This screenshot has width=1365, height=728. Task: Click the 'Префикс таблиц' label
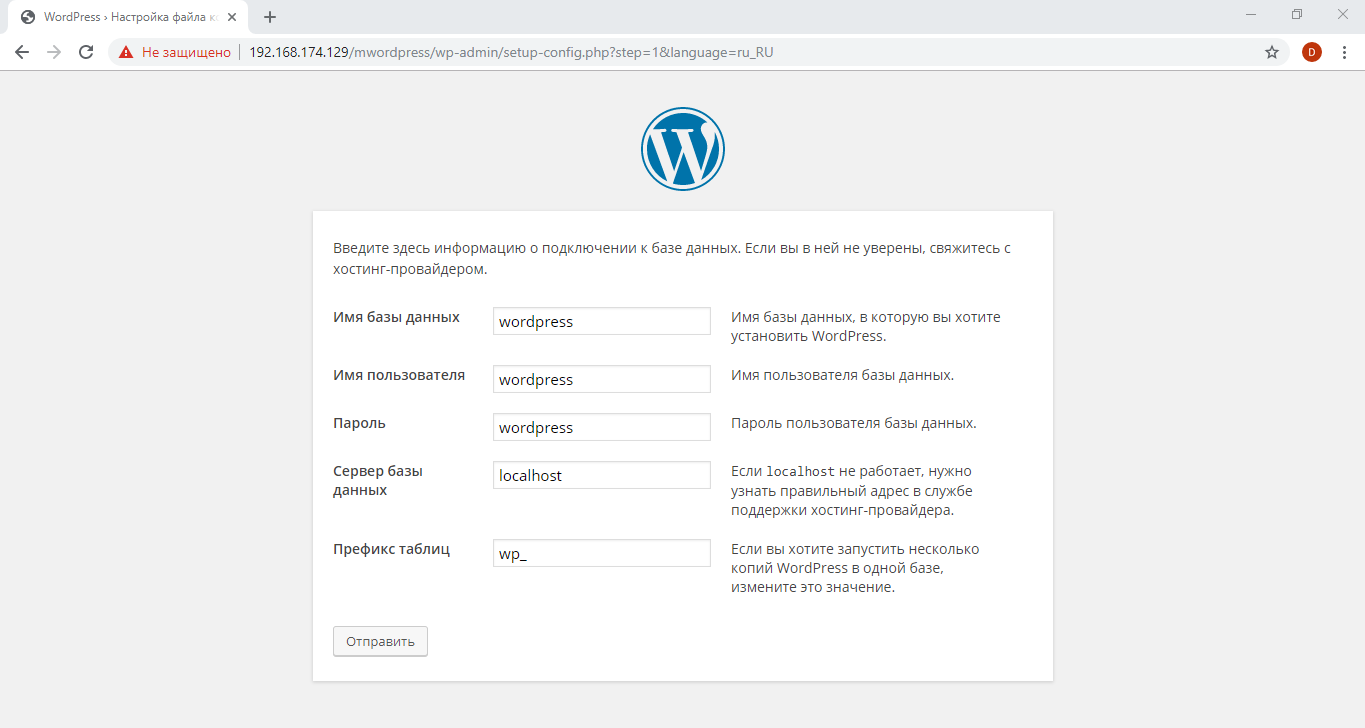click(x=391, y=549)
